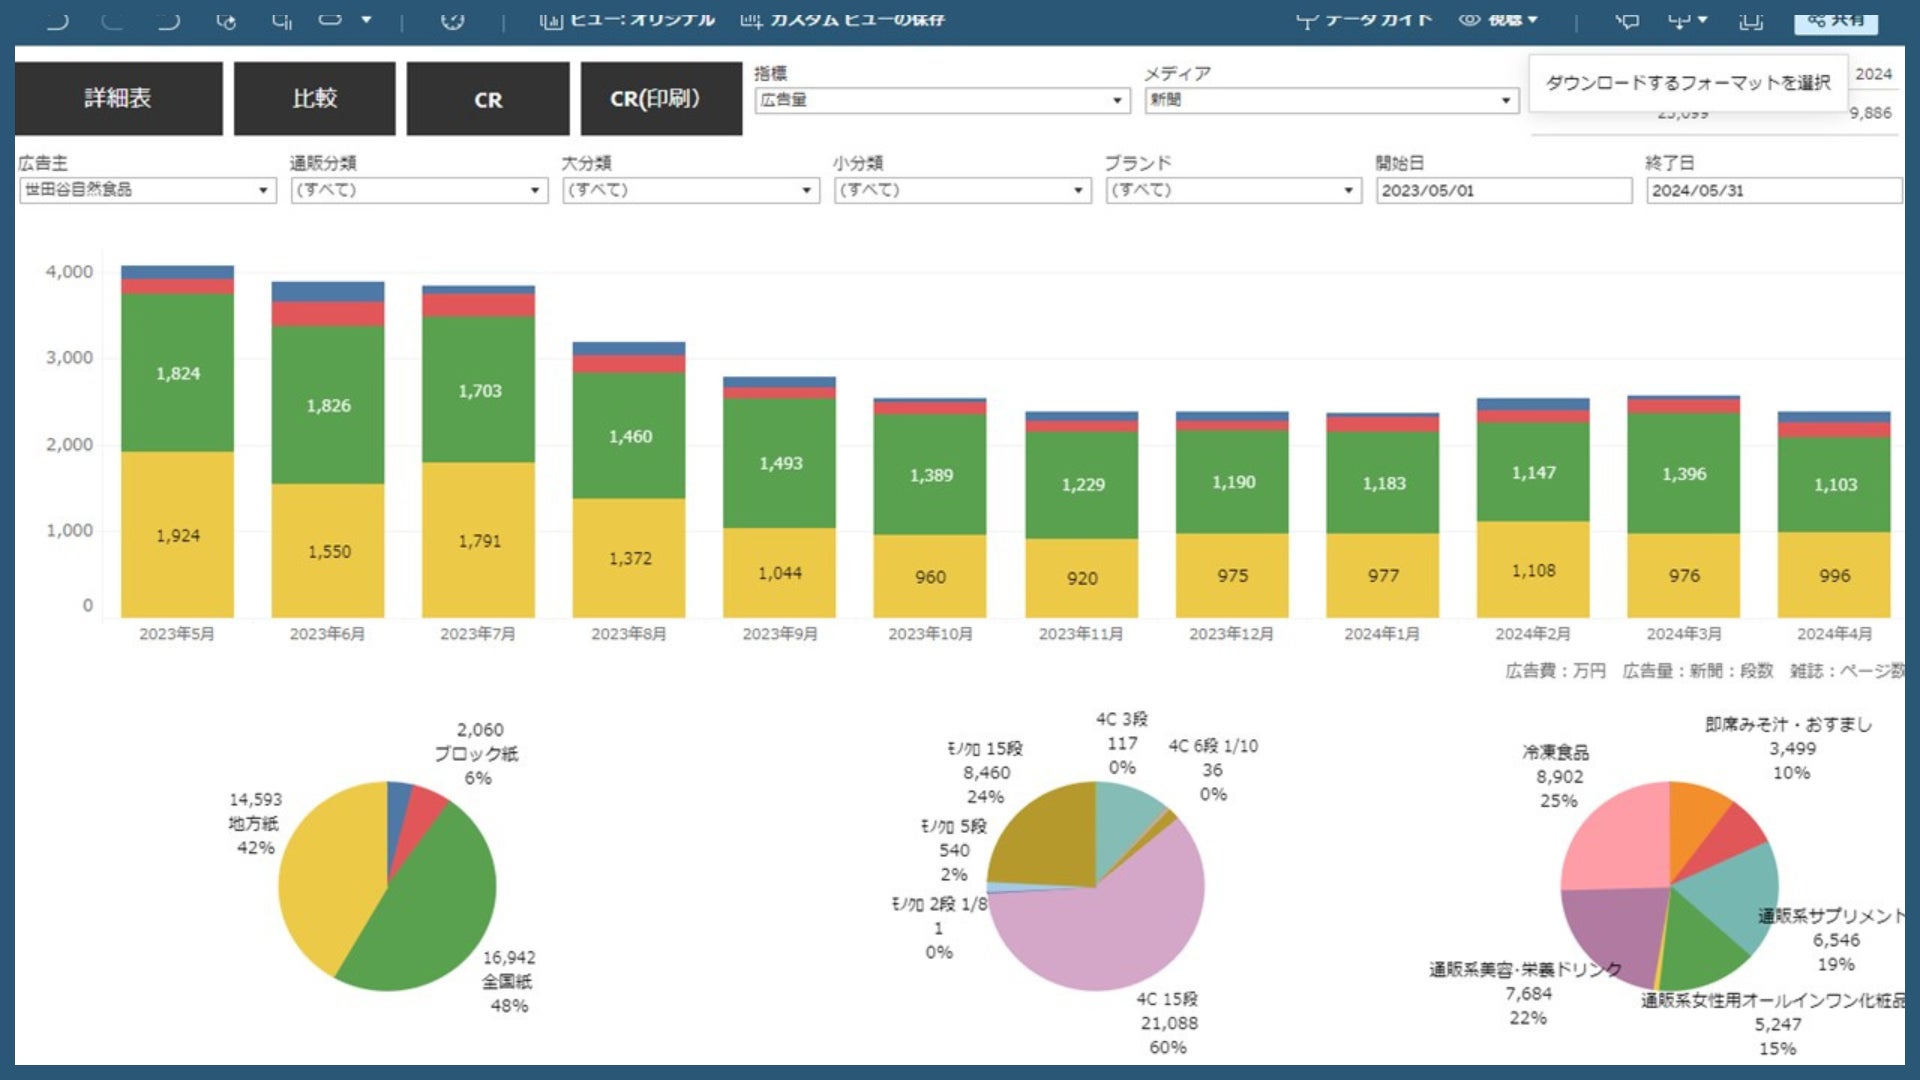Screen dimensions: 1920x1080
Task: Open the データガイド (Data Guide) panel
Action: pyautogui.click(x=1365, y=20)
